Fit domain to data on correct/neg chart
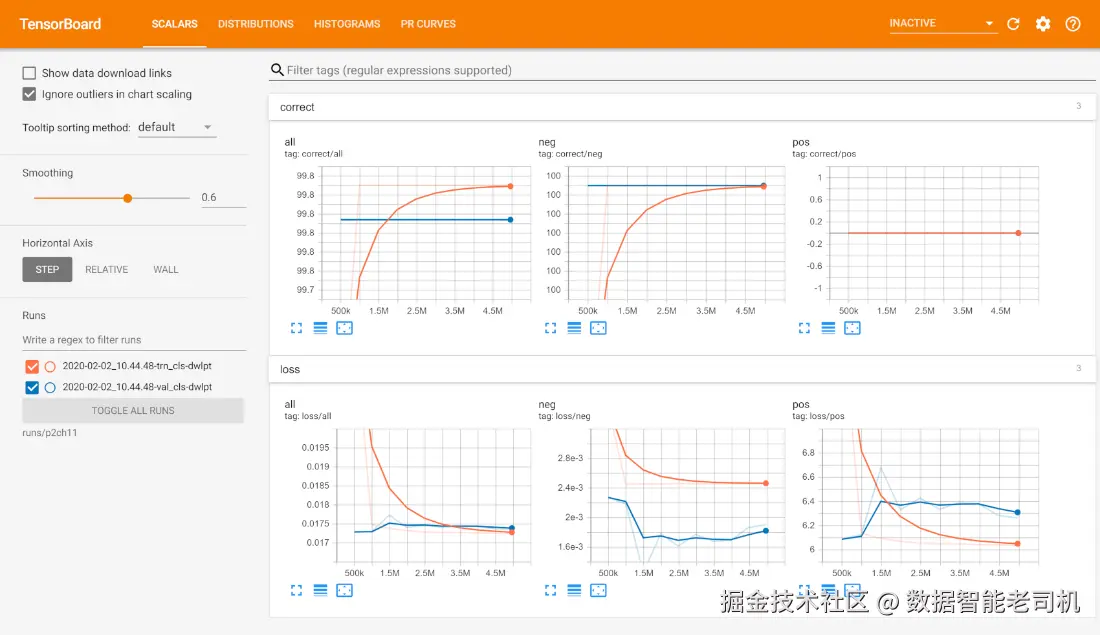 coord(598,328)
